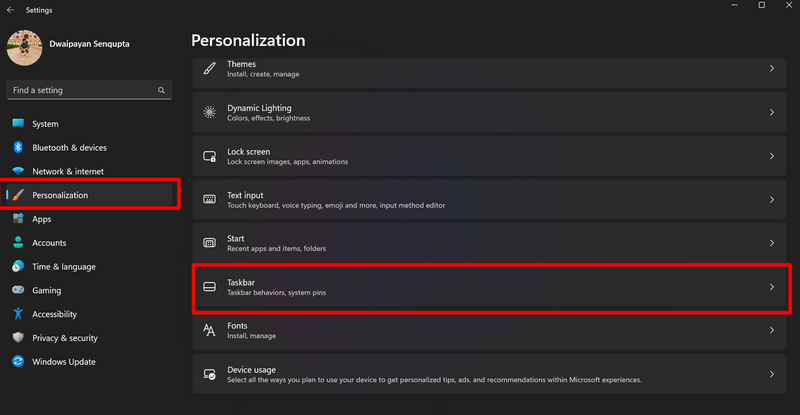Click the Windows Update icon in sidebar
800x415 pixels.
18,362
